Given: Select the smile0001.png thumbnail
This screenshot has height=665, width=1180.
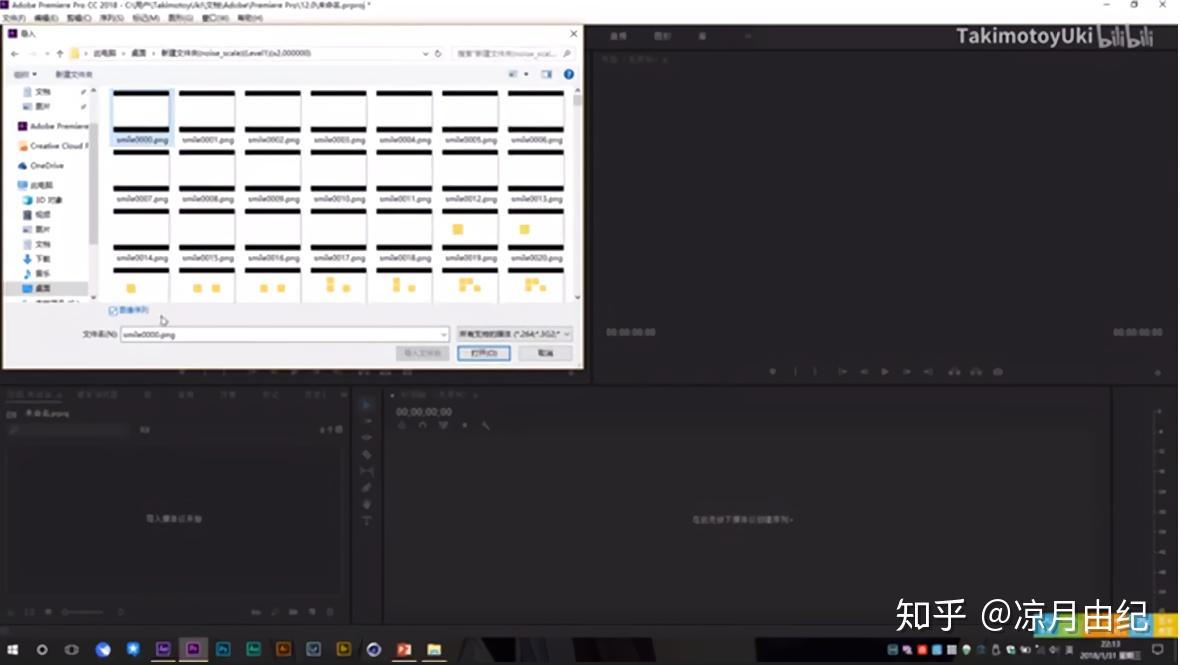Looking at the screenshot, I should 207,117.
